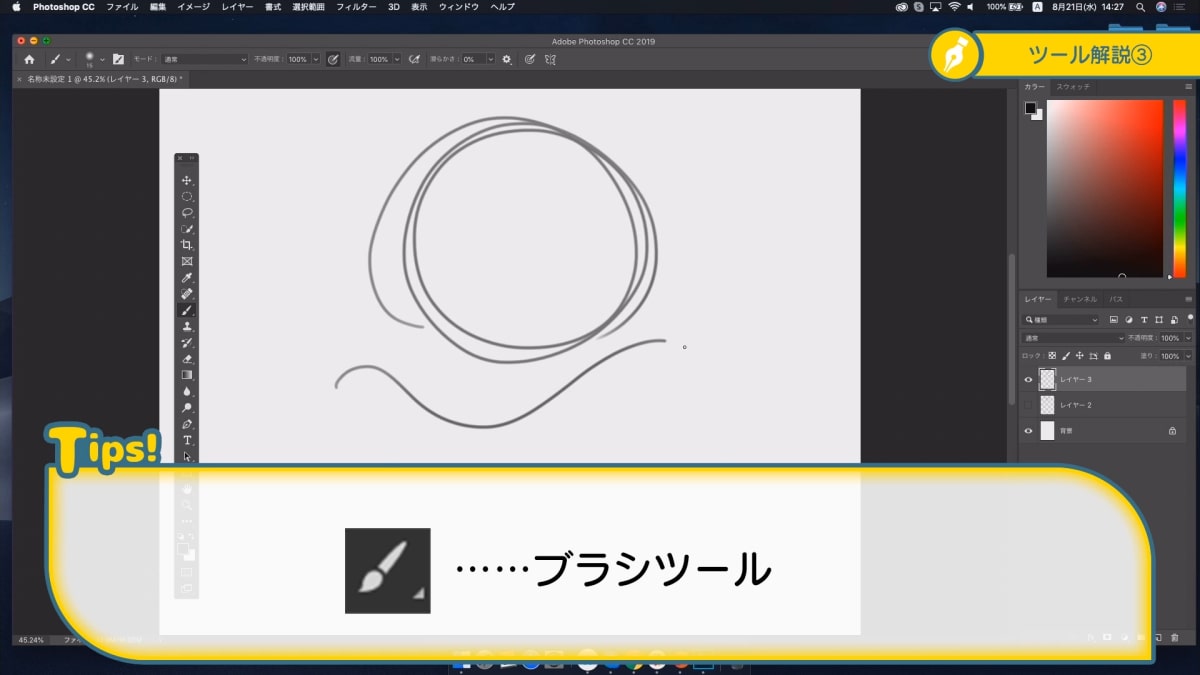The width and height of the screenshot is (1200, 675).
Task: Switch to the パス tab
Action: pos(1116,299)
